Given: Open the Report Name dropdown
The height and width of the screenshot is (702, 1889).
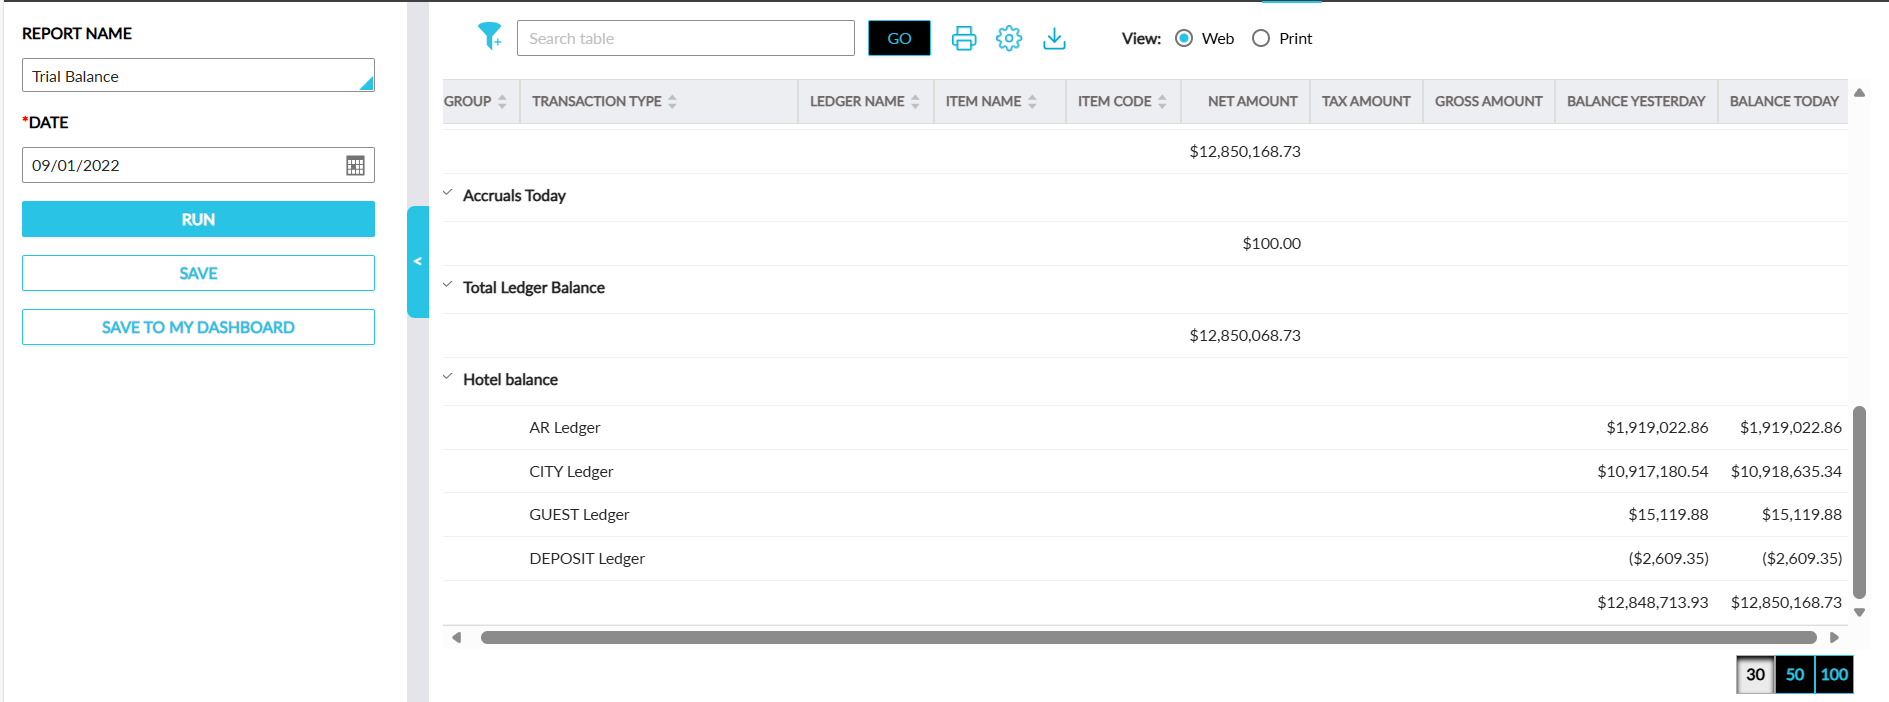Looking at the screenshot, I should 198,76.
